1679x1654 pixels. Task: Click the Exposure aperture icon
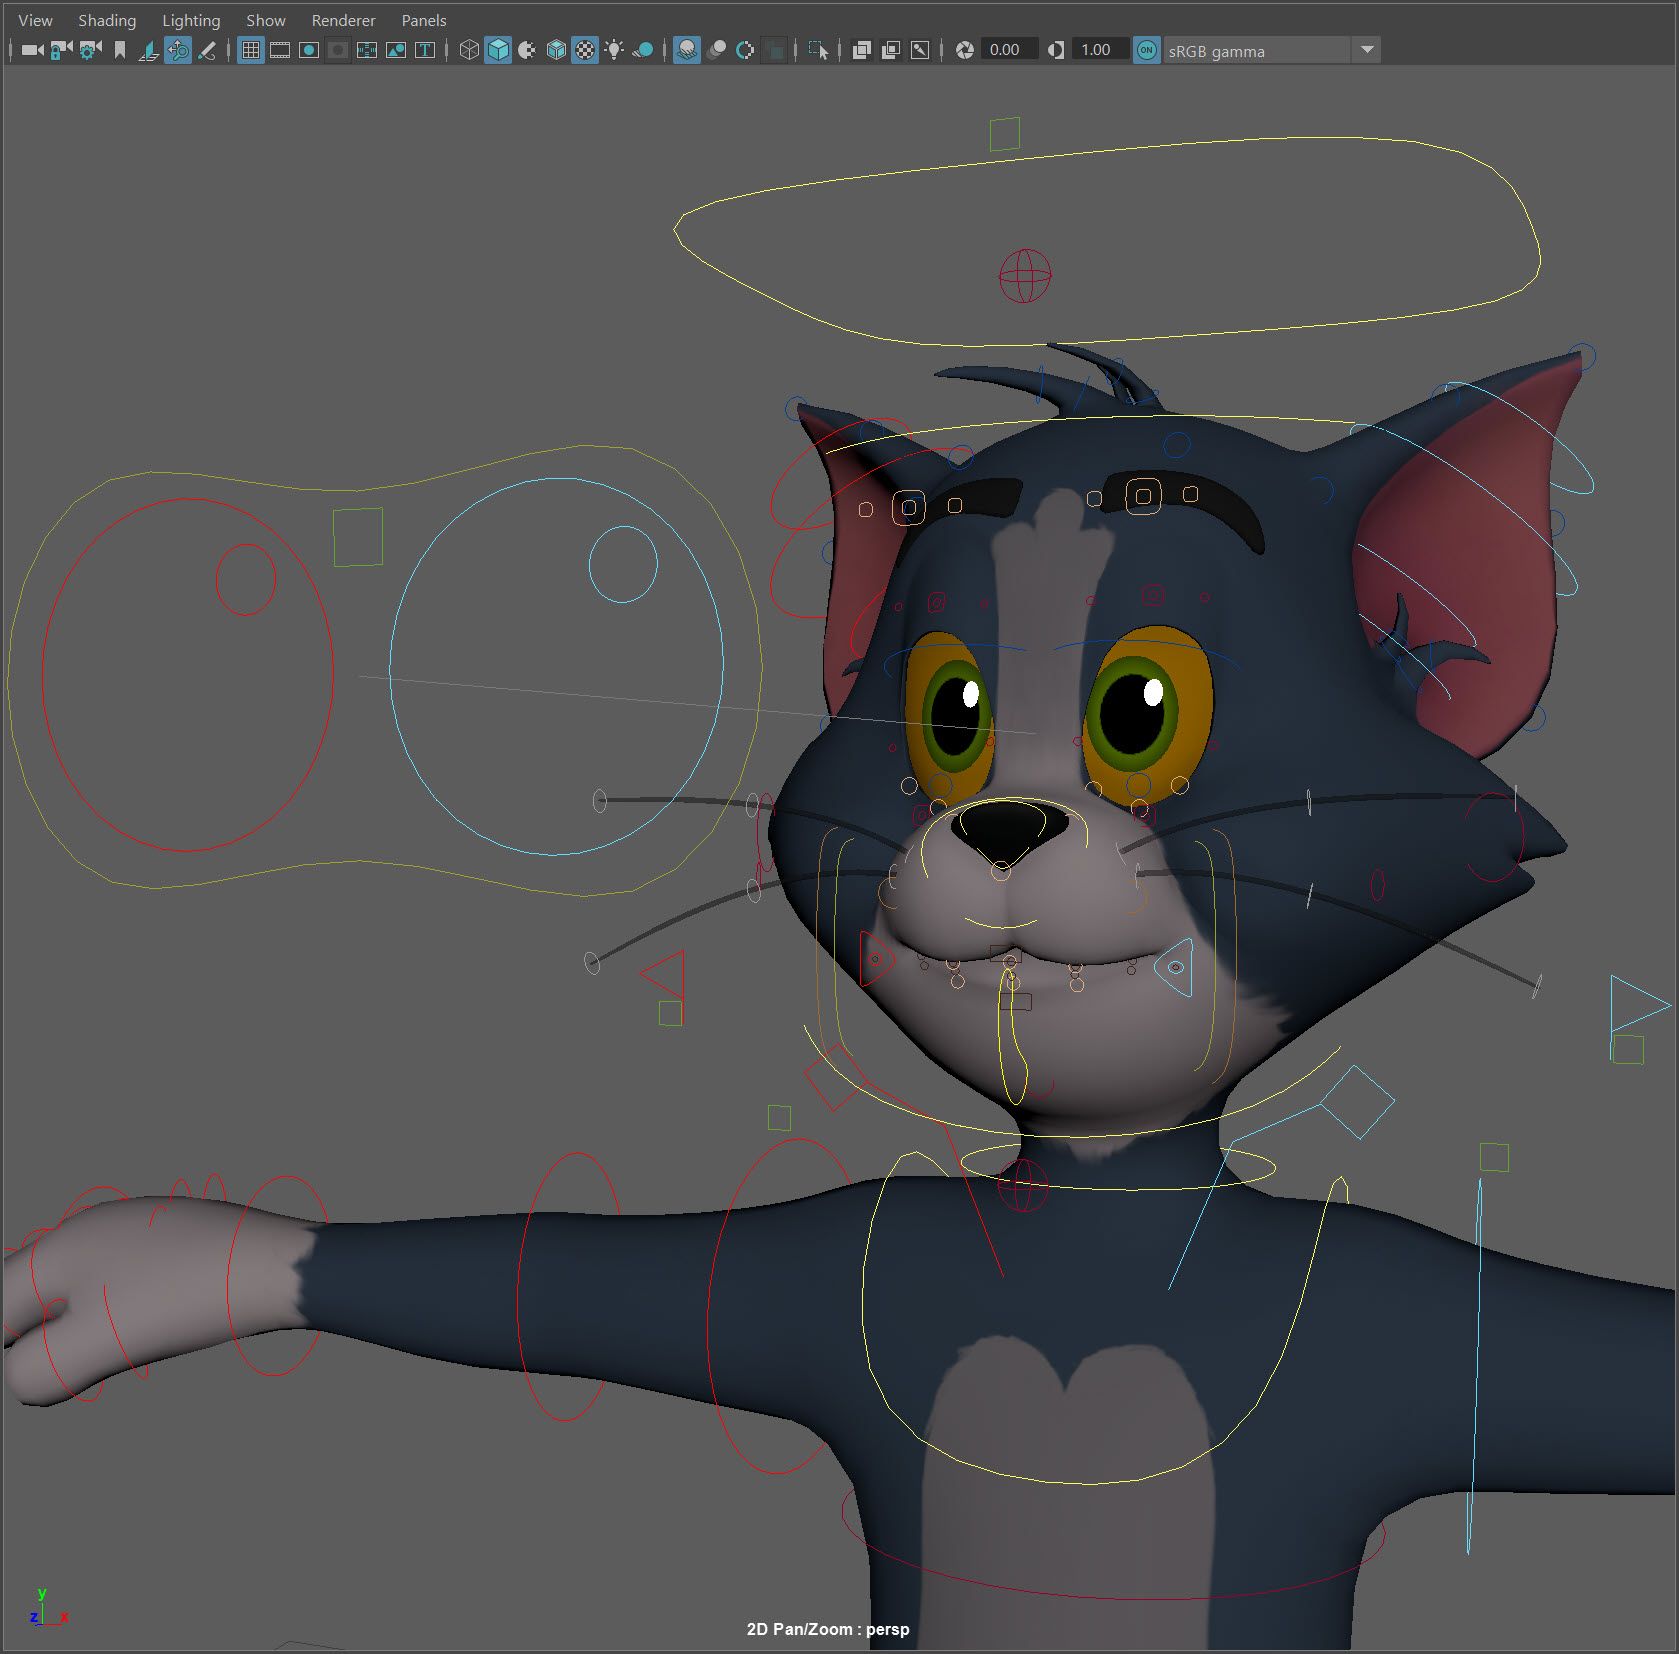point(964,50)
